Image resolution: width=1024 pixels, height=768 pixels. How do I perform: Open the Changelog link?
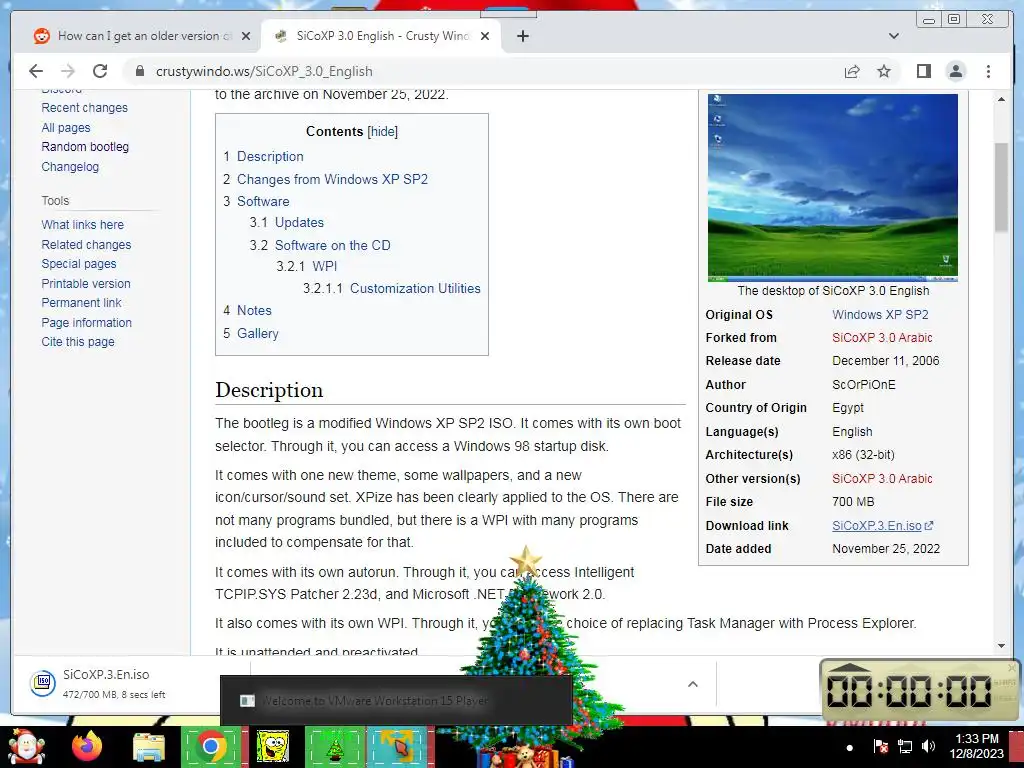point(70,167)
